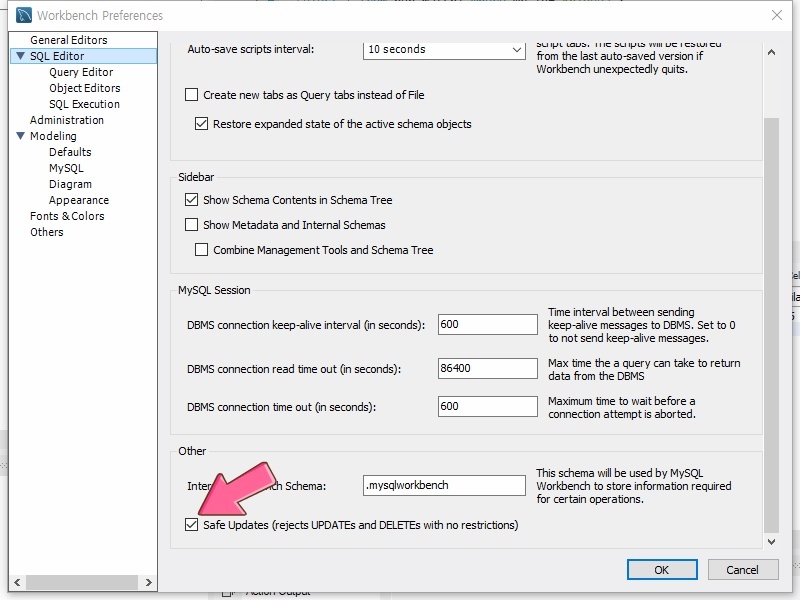This screenshot has height=600, width=800.
Task: Click the 'Auto-save scripts interval:' label
Action: [251, 49]
